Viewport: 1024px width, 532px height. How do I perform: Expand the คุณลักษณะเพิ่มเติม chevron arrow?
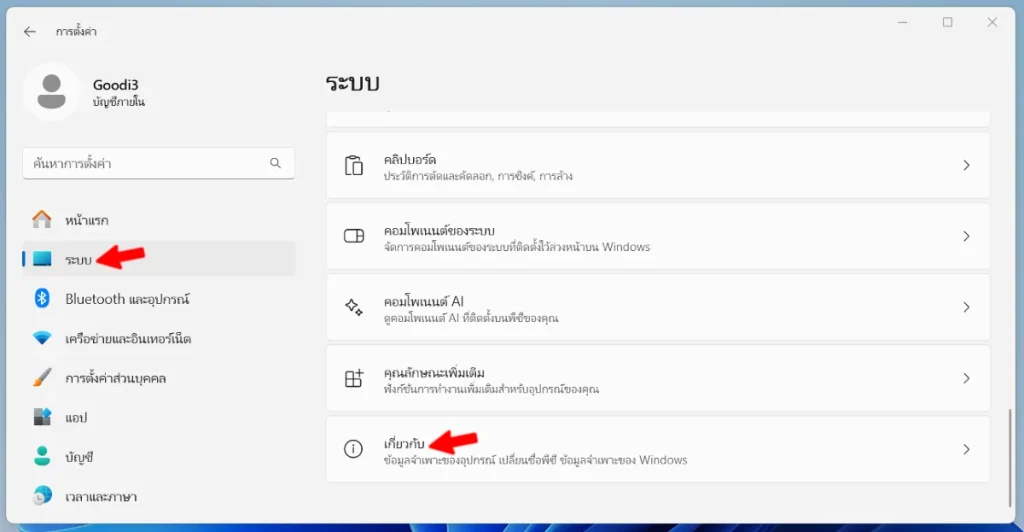(966, 379)
